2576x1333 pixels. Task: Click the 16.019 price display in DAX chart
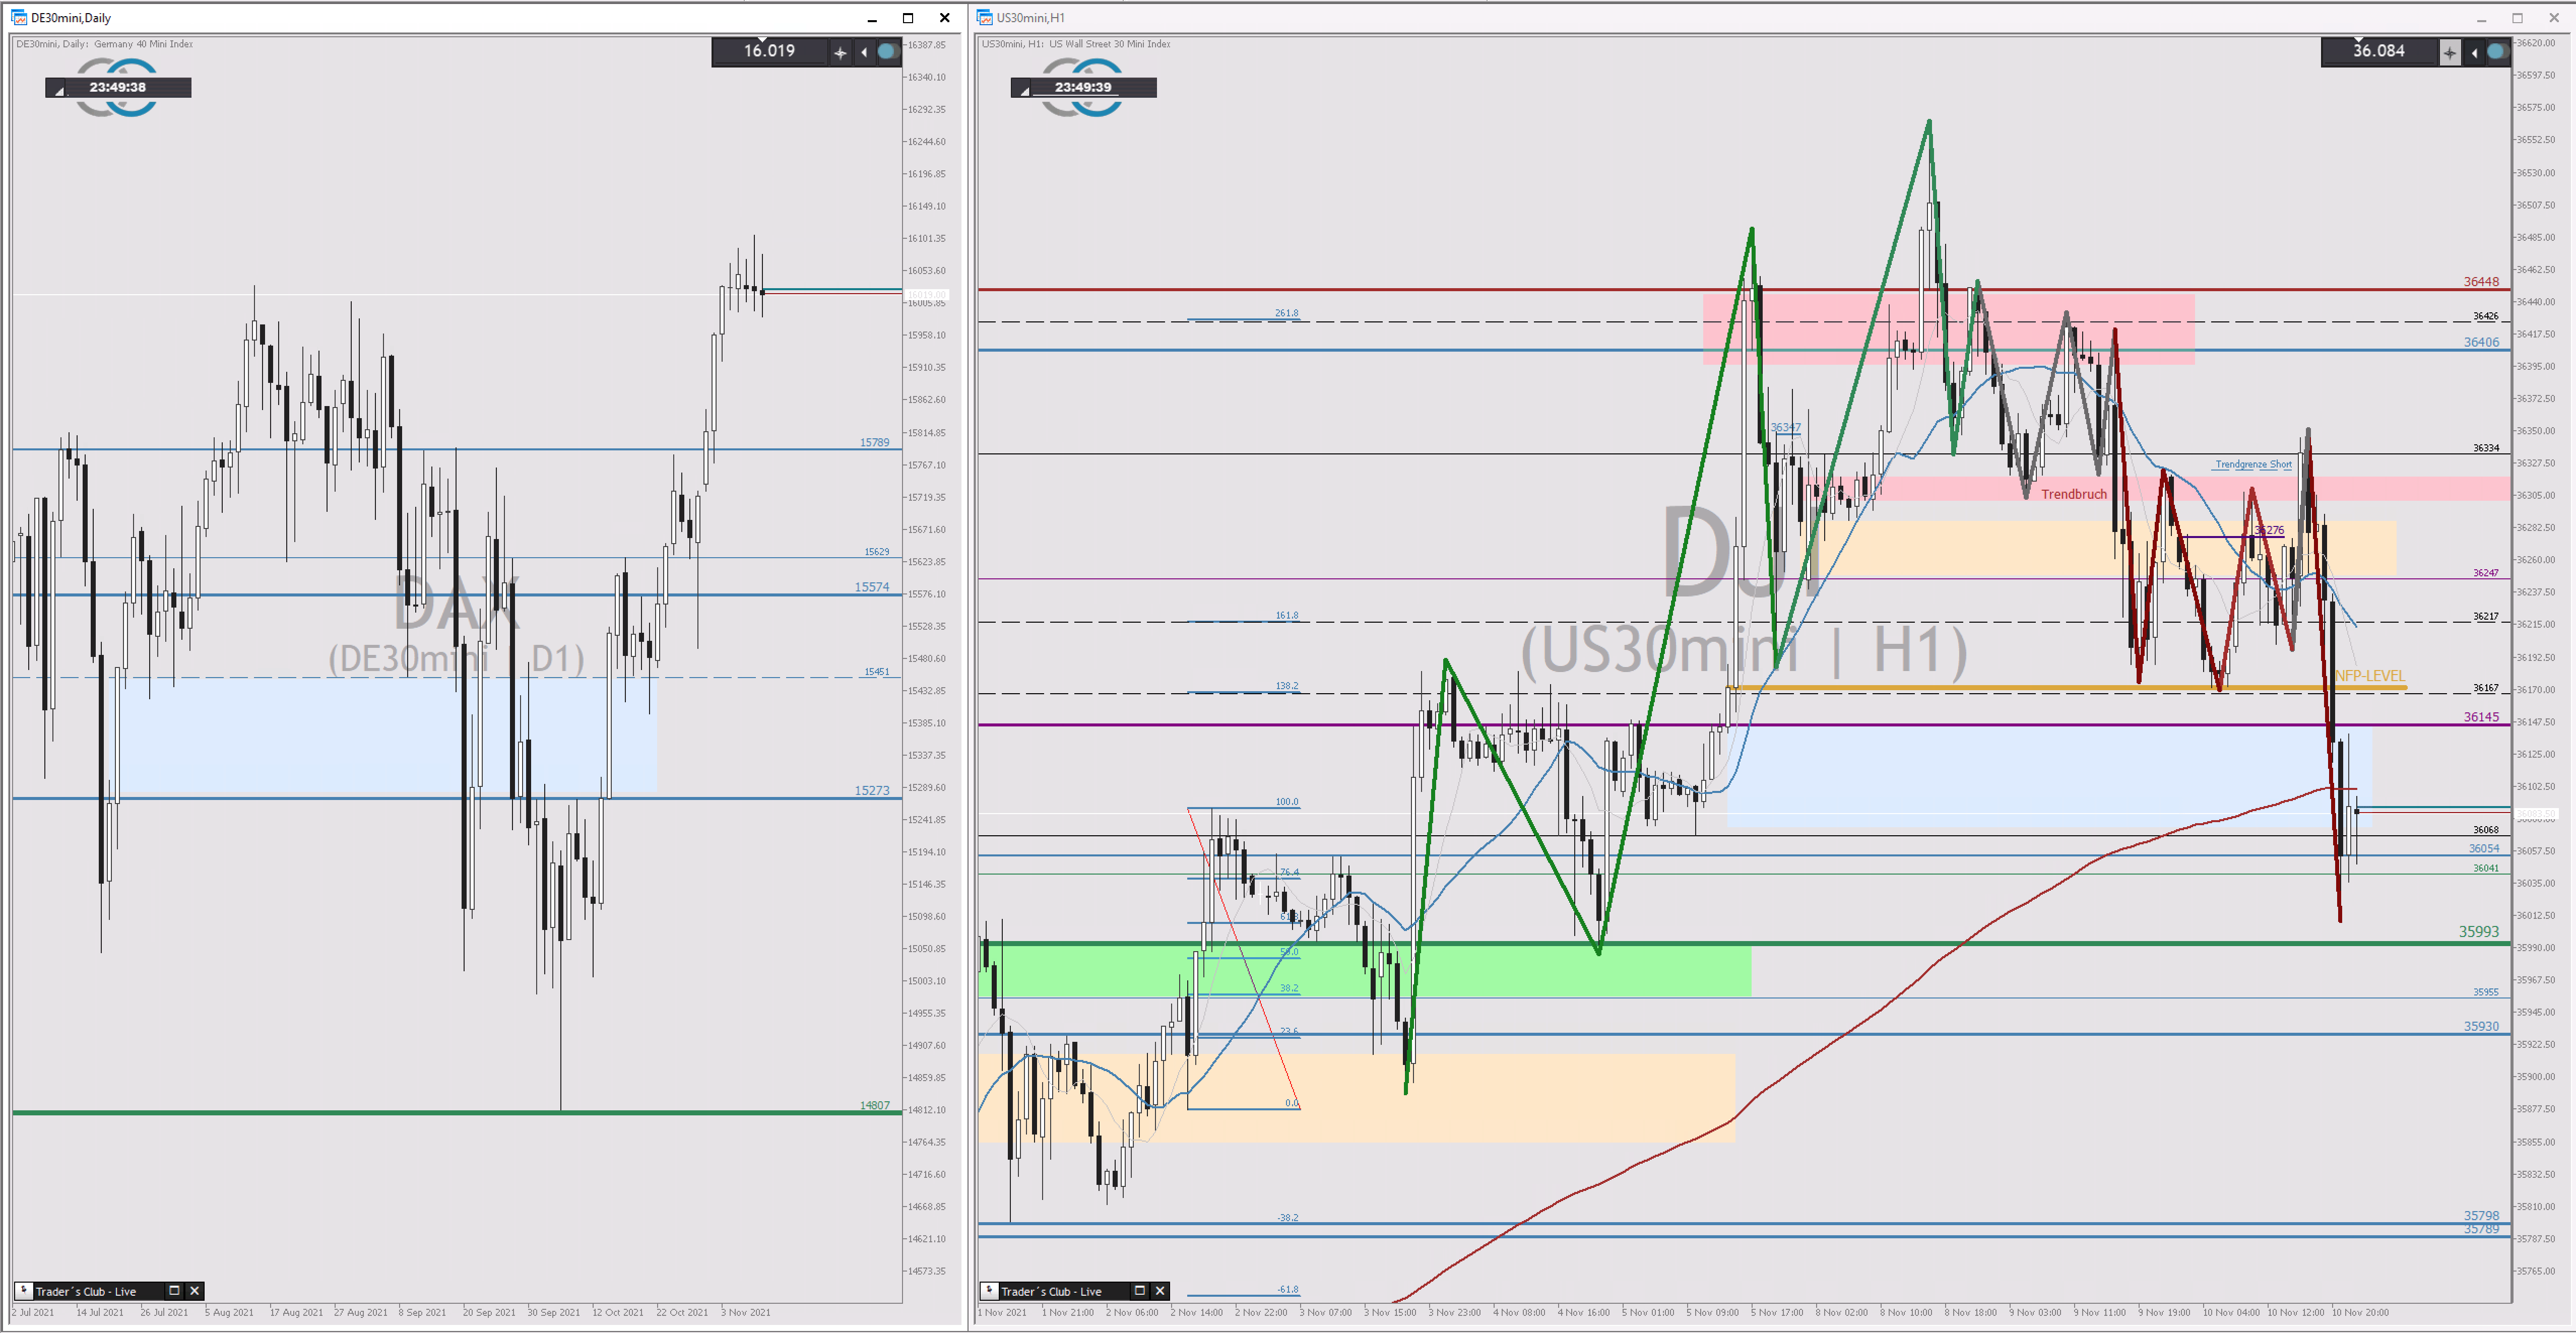(x=769, y=51)
